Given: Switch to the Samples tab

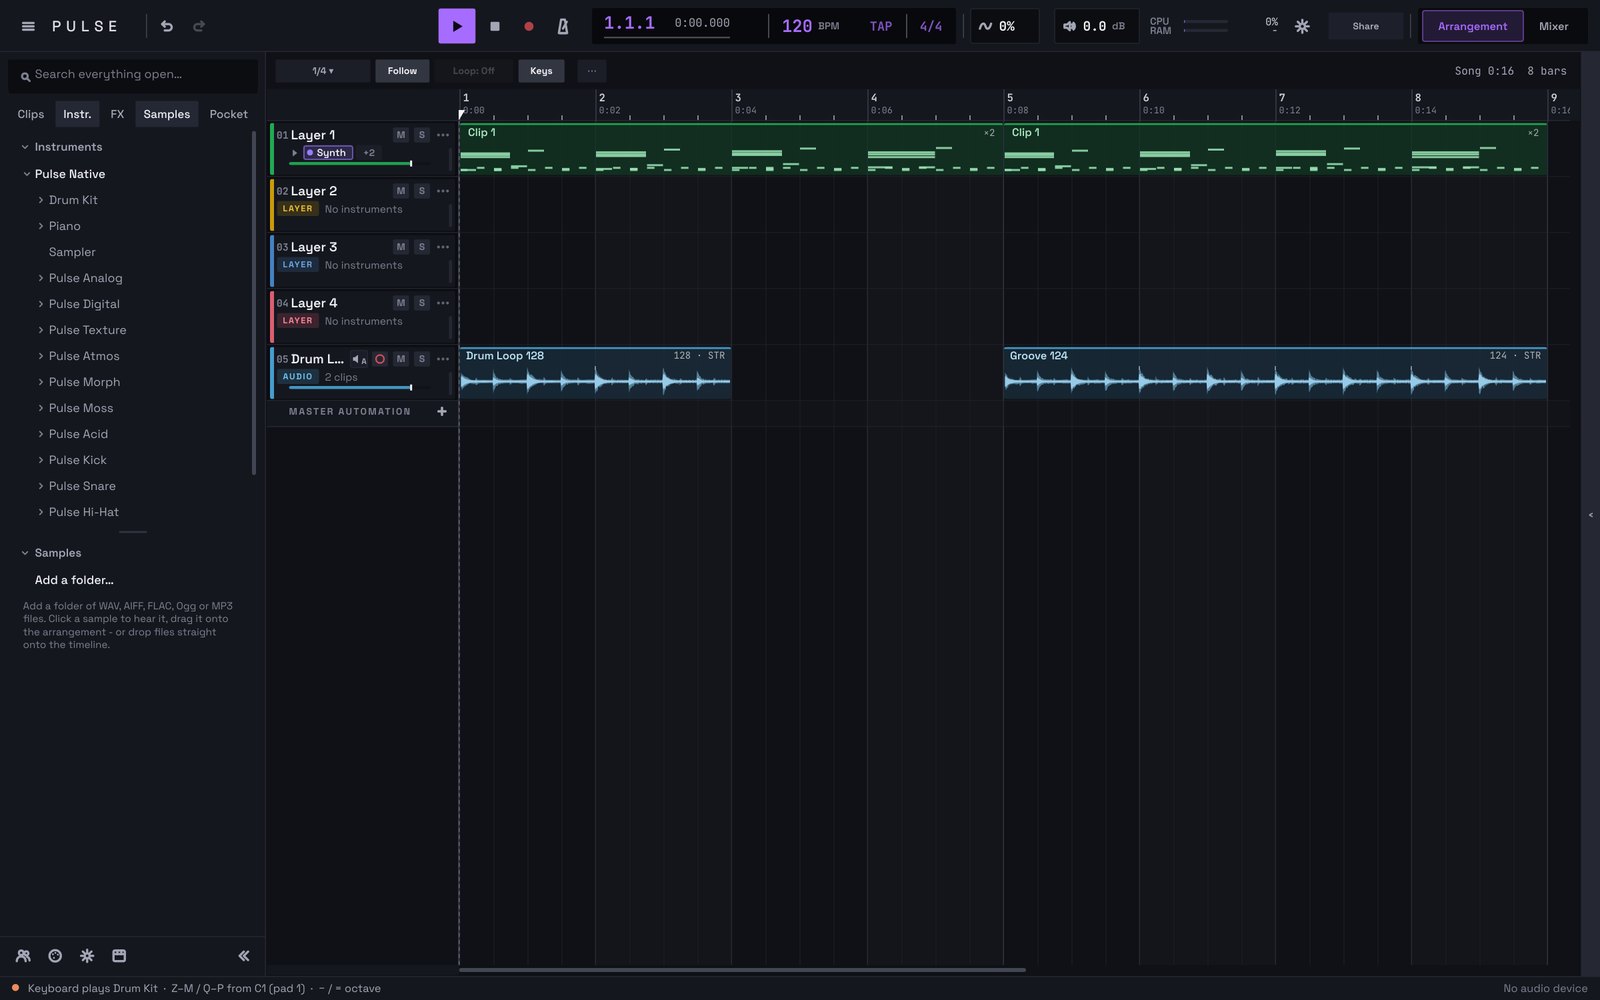Looking at the screenshot, I should 167,114.
